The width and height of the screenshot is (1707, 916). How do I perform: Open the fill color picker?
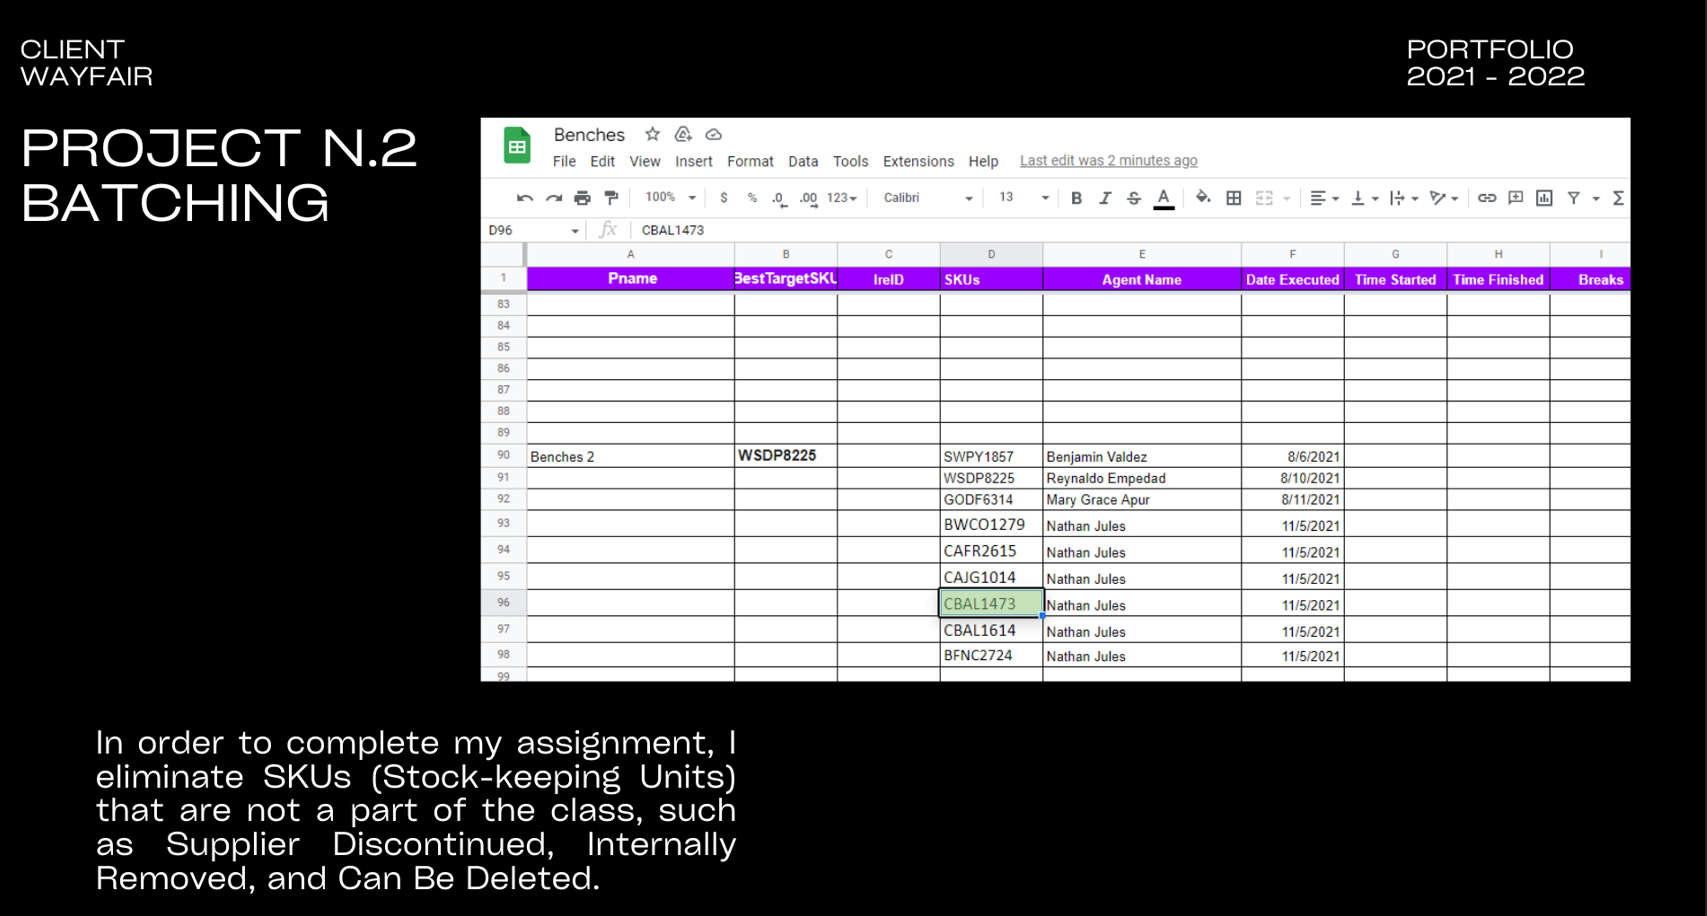(1203, 198)
